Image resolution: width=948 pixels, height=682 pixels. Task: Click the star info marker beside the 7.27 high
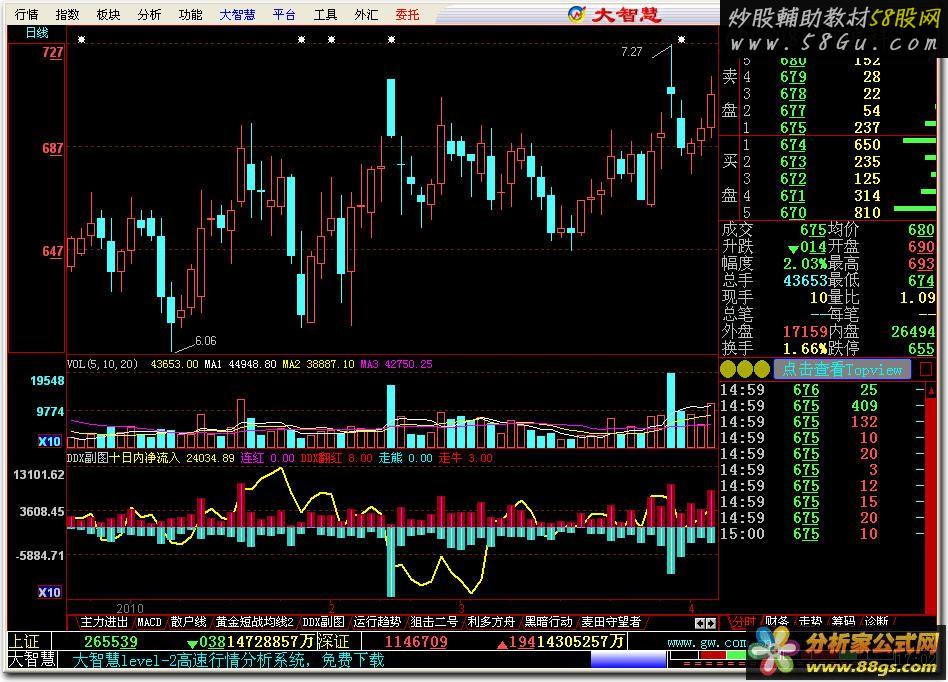coord(681,39)
